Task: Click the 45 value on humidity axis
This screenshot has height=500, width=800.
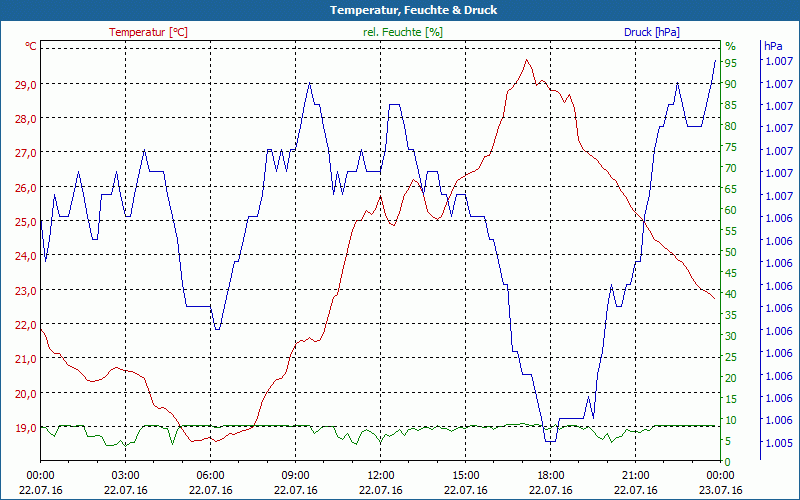Action: pos(731,273)
